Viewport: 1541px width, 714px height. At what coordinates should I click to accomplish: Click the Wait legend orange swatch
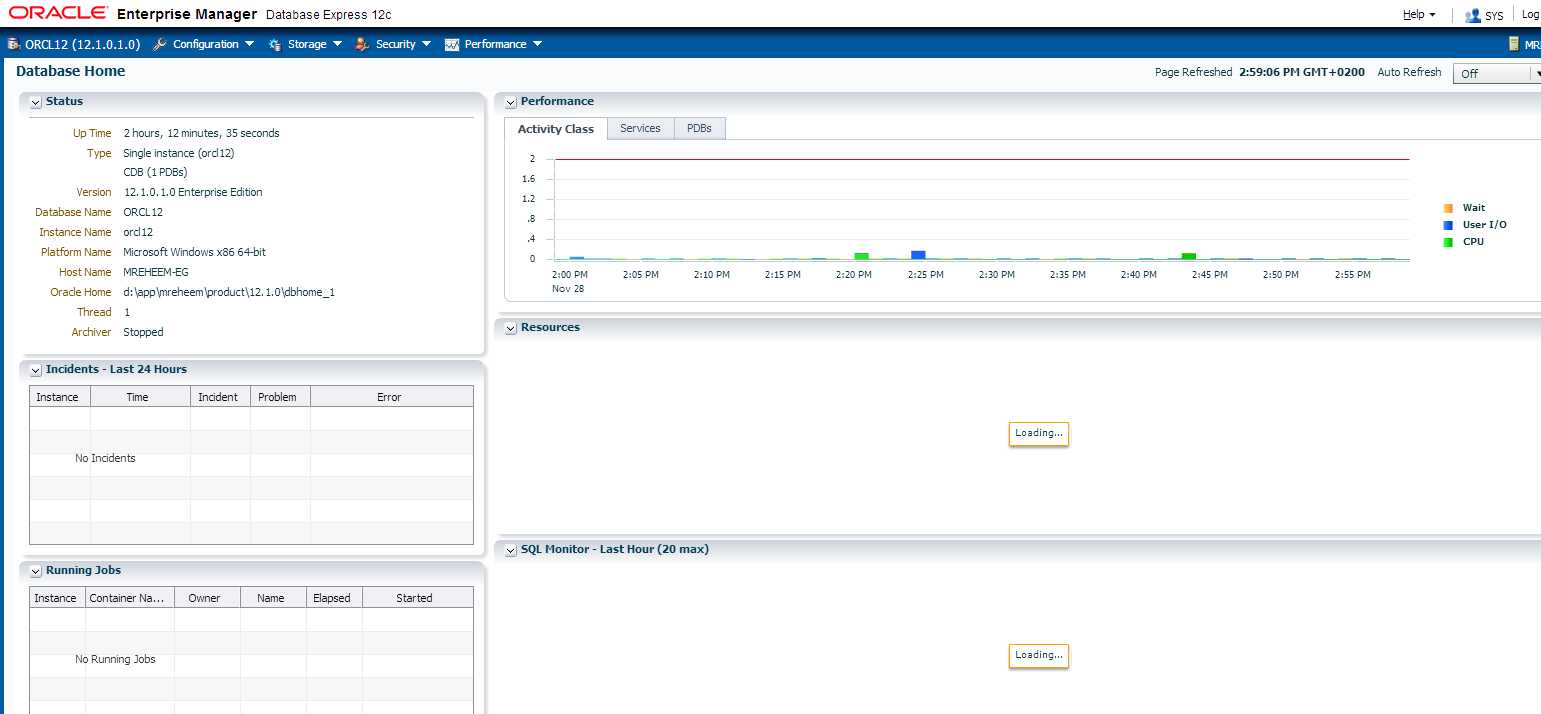[x=1448, y=208]
